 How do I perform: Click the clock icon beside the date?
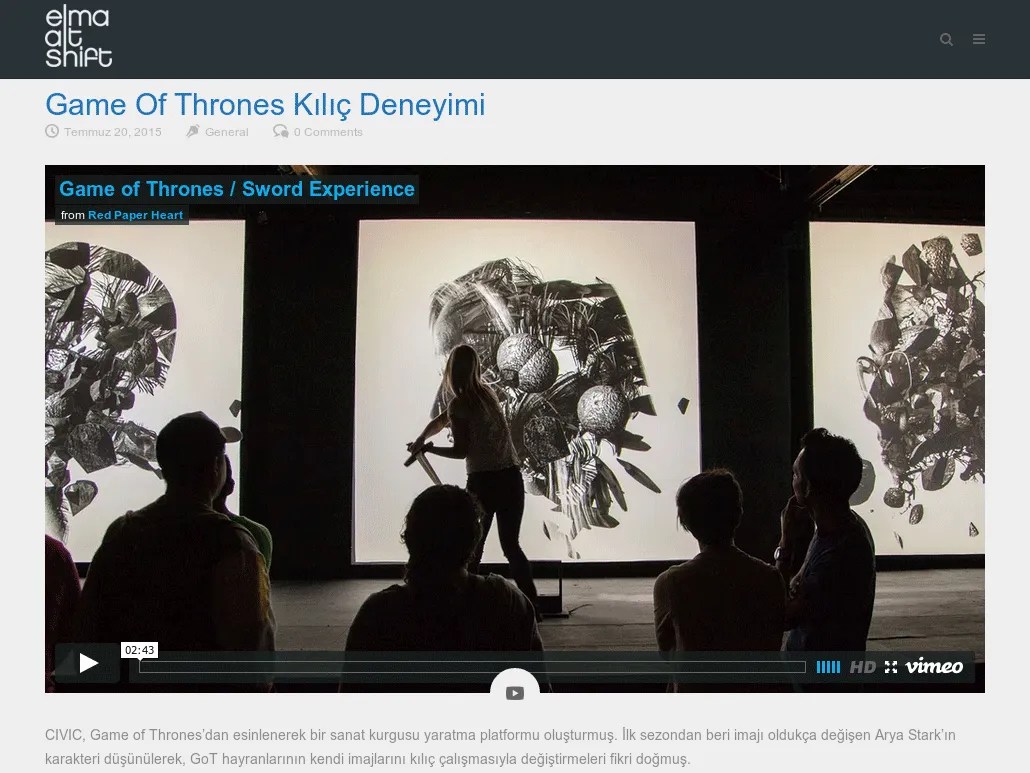click(x=52, y=131)
